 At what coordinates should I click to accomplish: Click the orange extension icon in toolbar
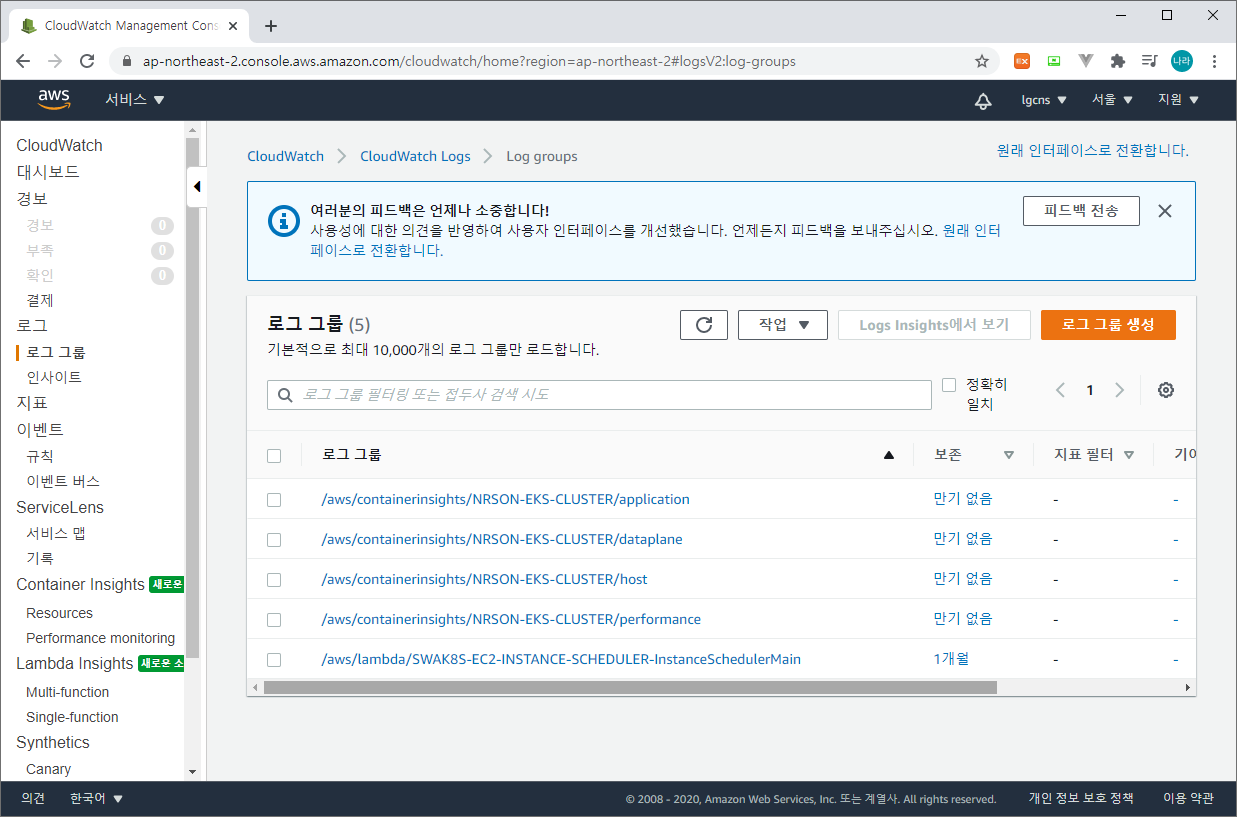[x=1022, y=61]
